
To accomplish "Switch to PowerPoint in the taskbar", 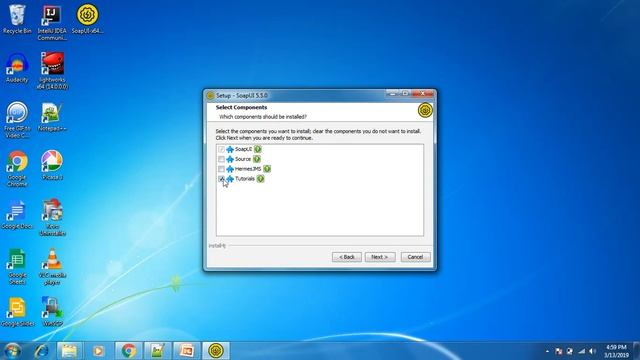I will [x=187, y=351].
